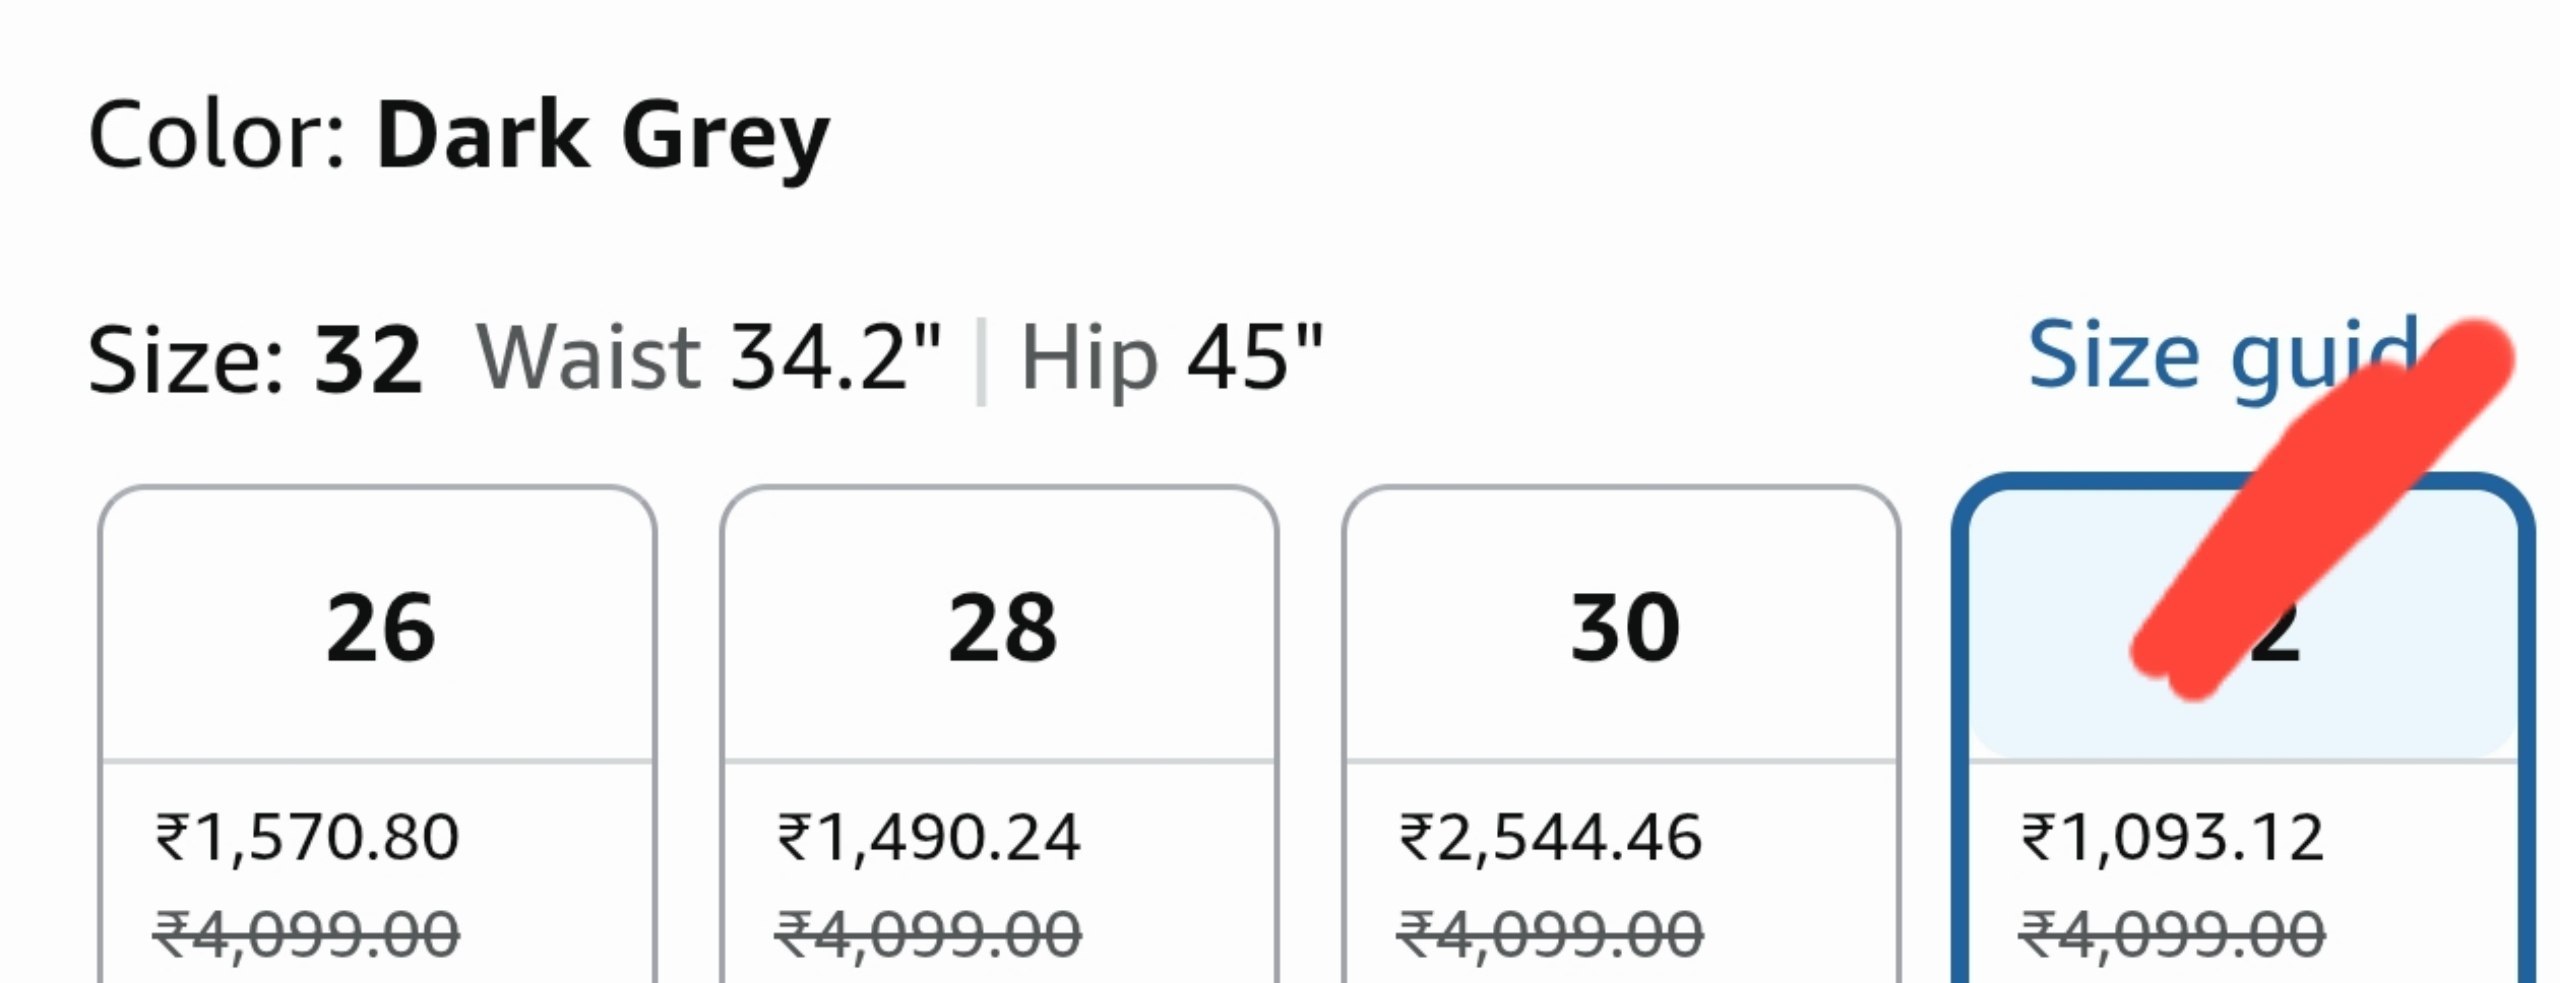This screenshot has height=983, width=2560.
Task: Click the Size: 32 label
Action: click(255, 359)
